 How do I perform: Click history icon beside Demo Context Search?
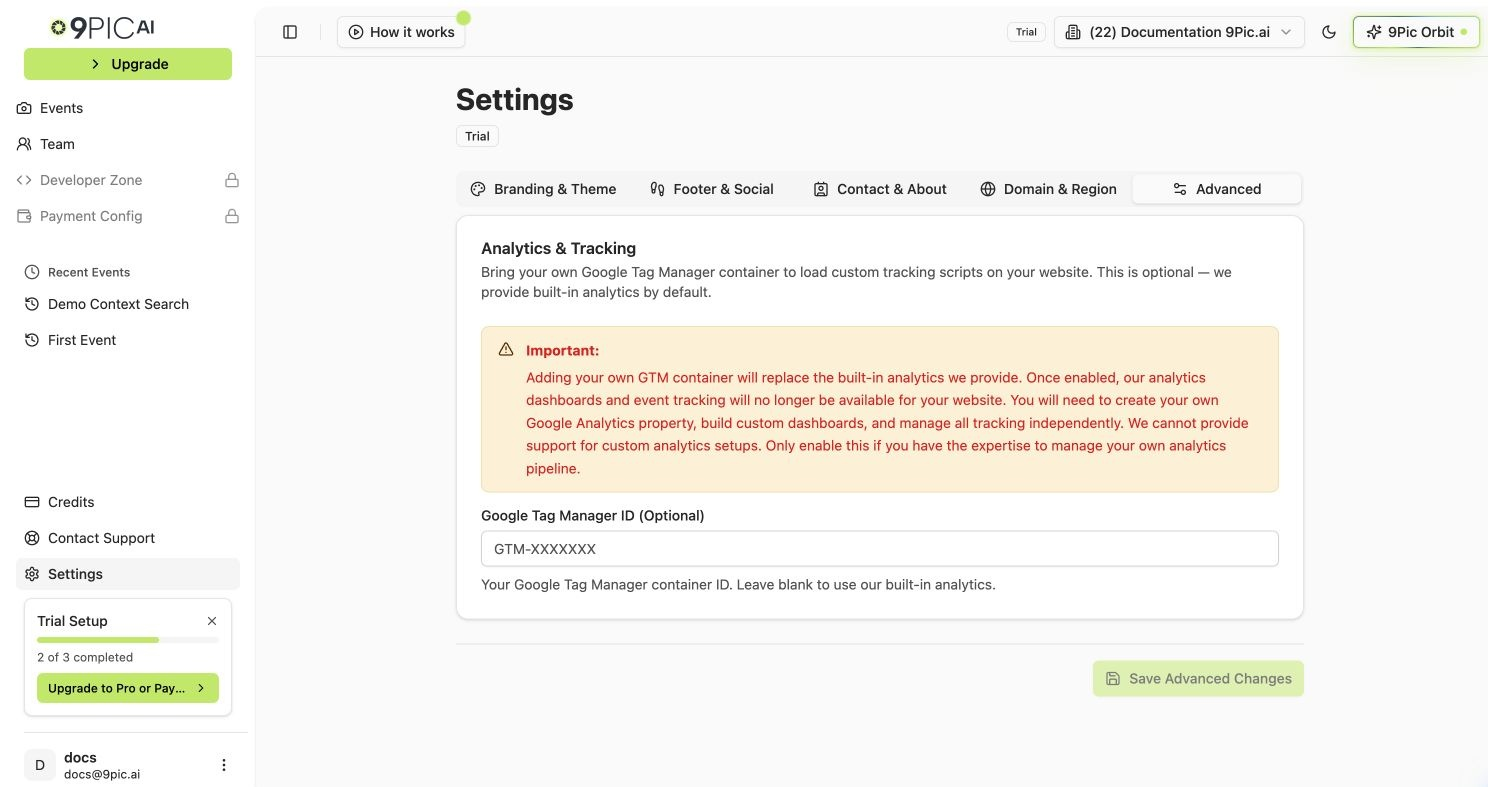click(x=32, y=304)
